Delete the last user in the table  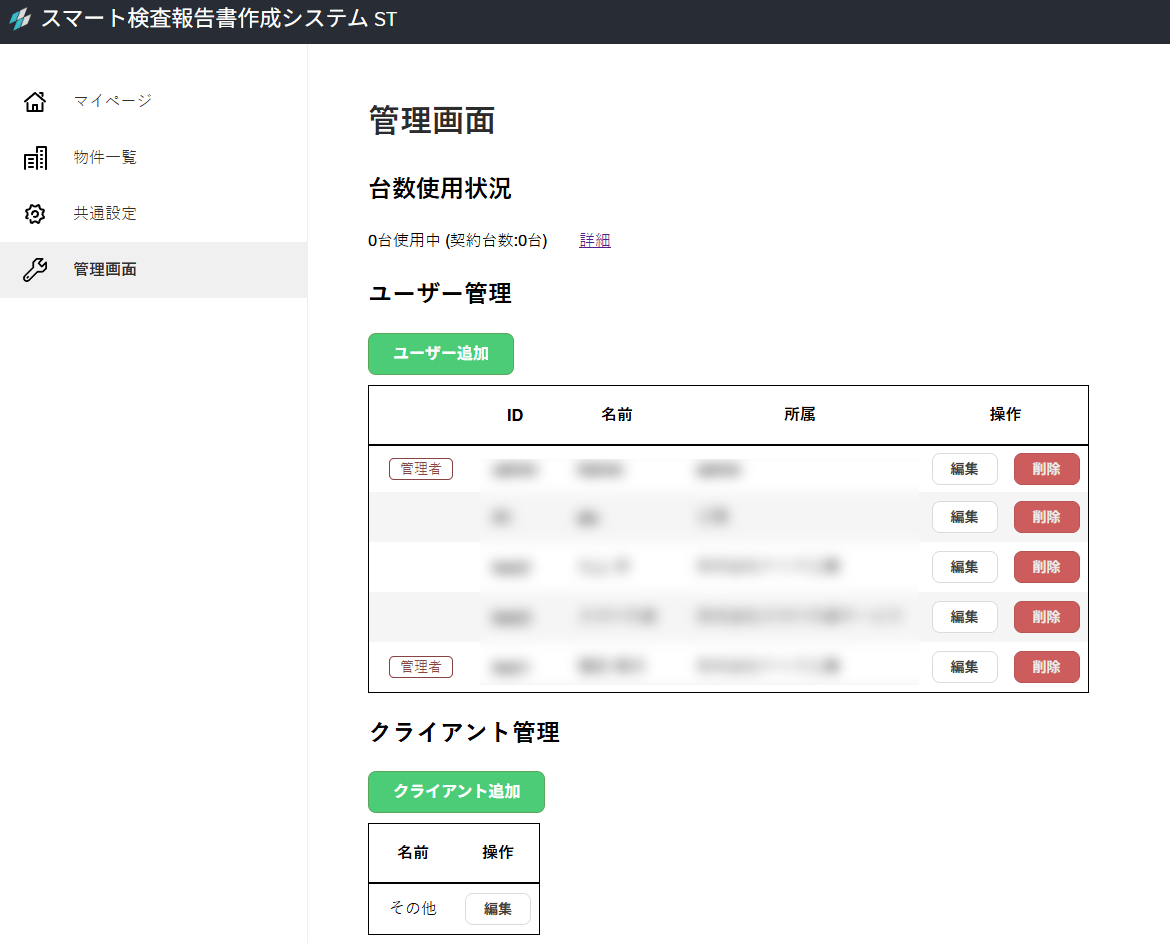1046,667
